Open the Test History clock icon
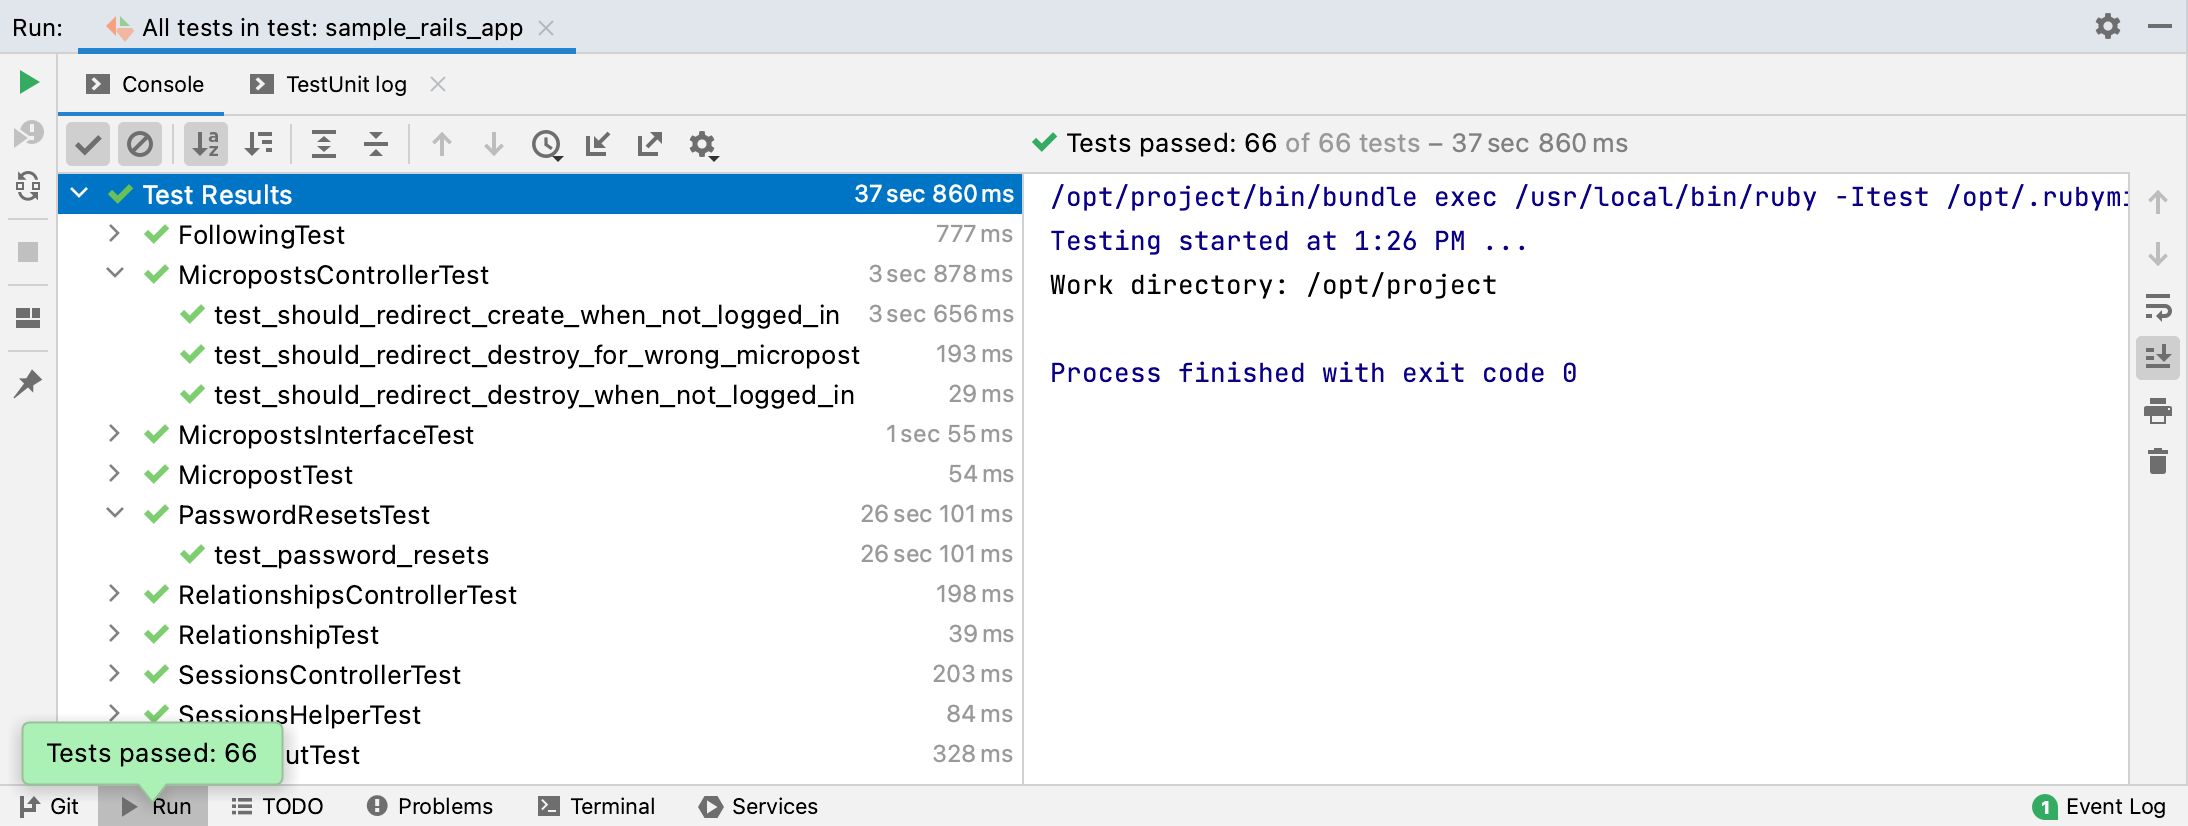This screenshot has height=826, width=2188. point(546,144)
